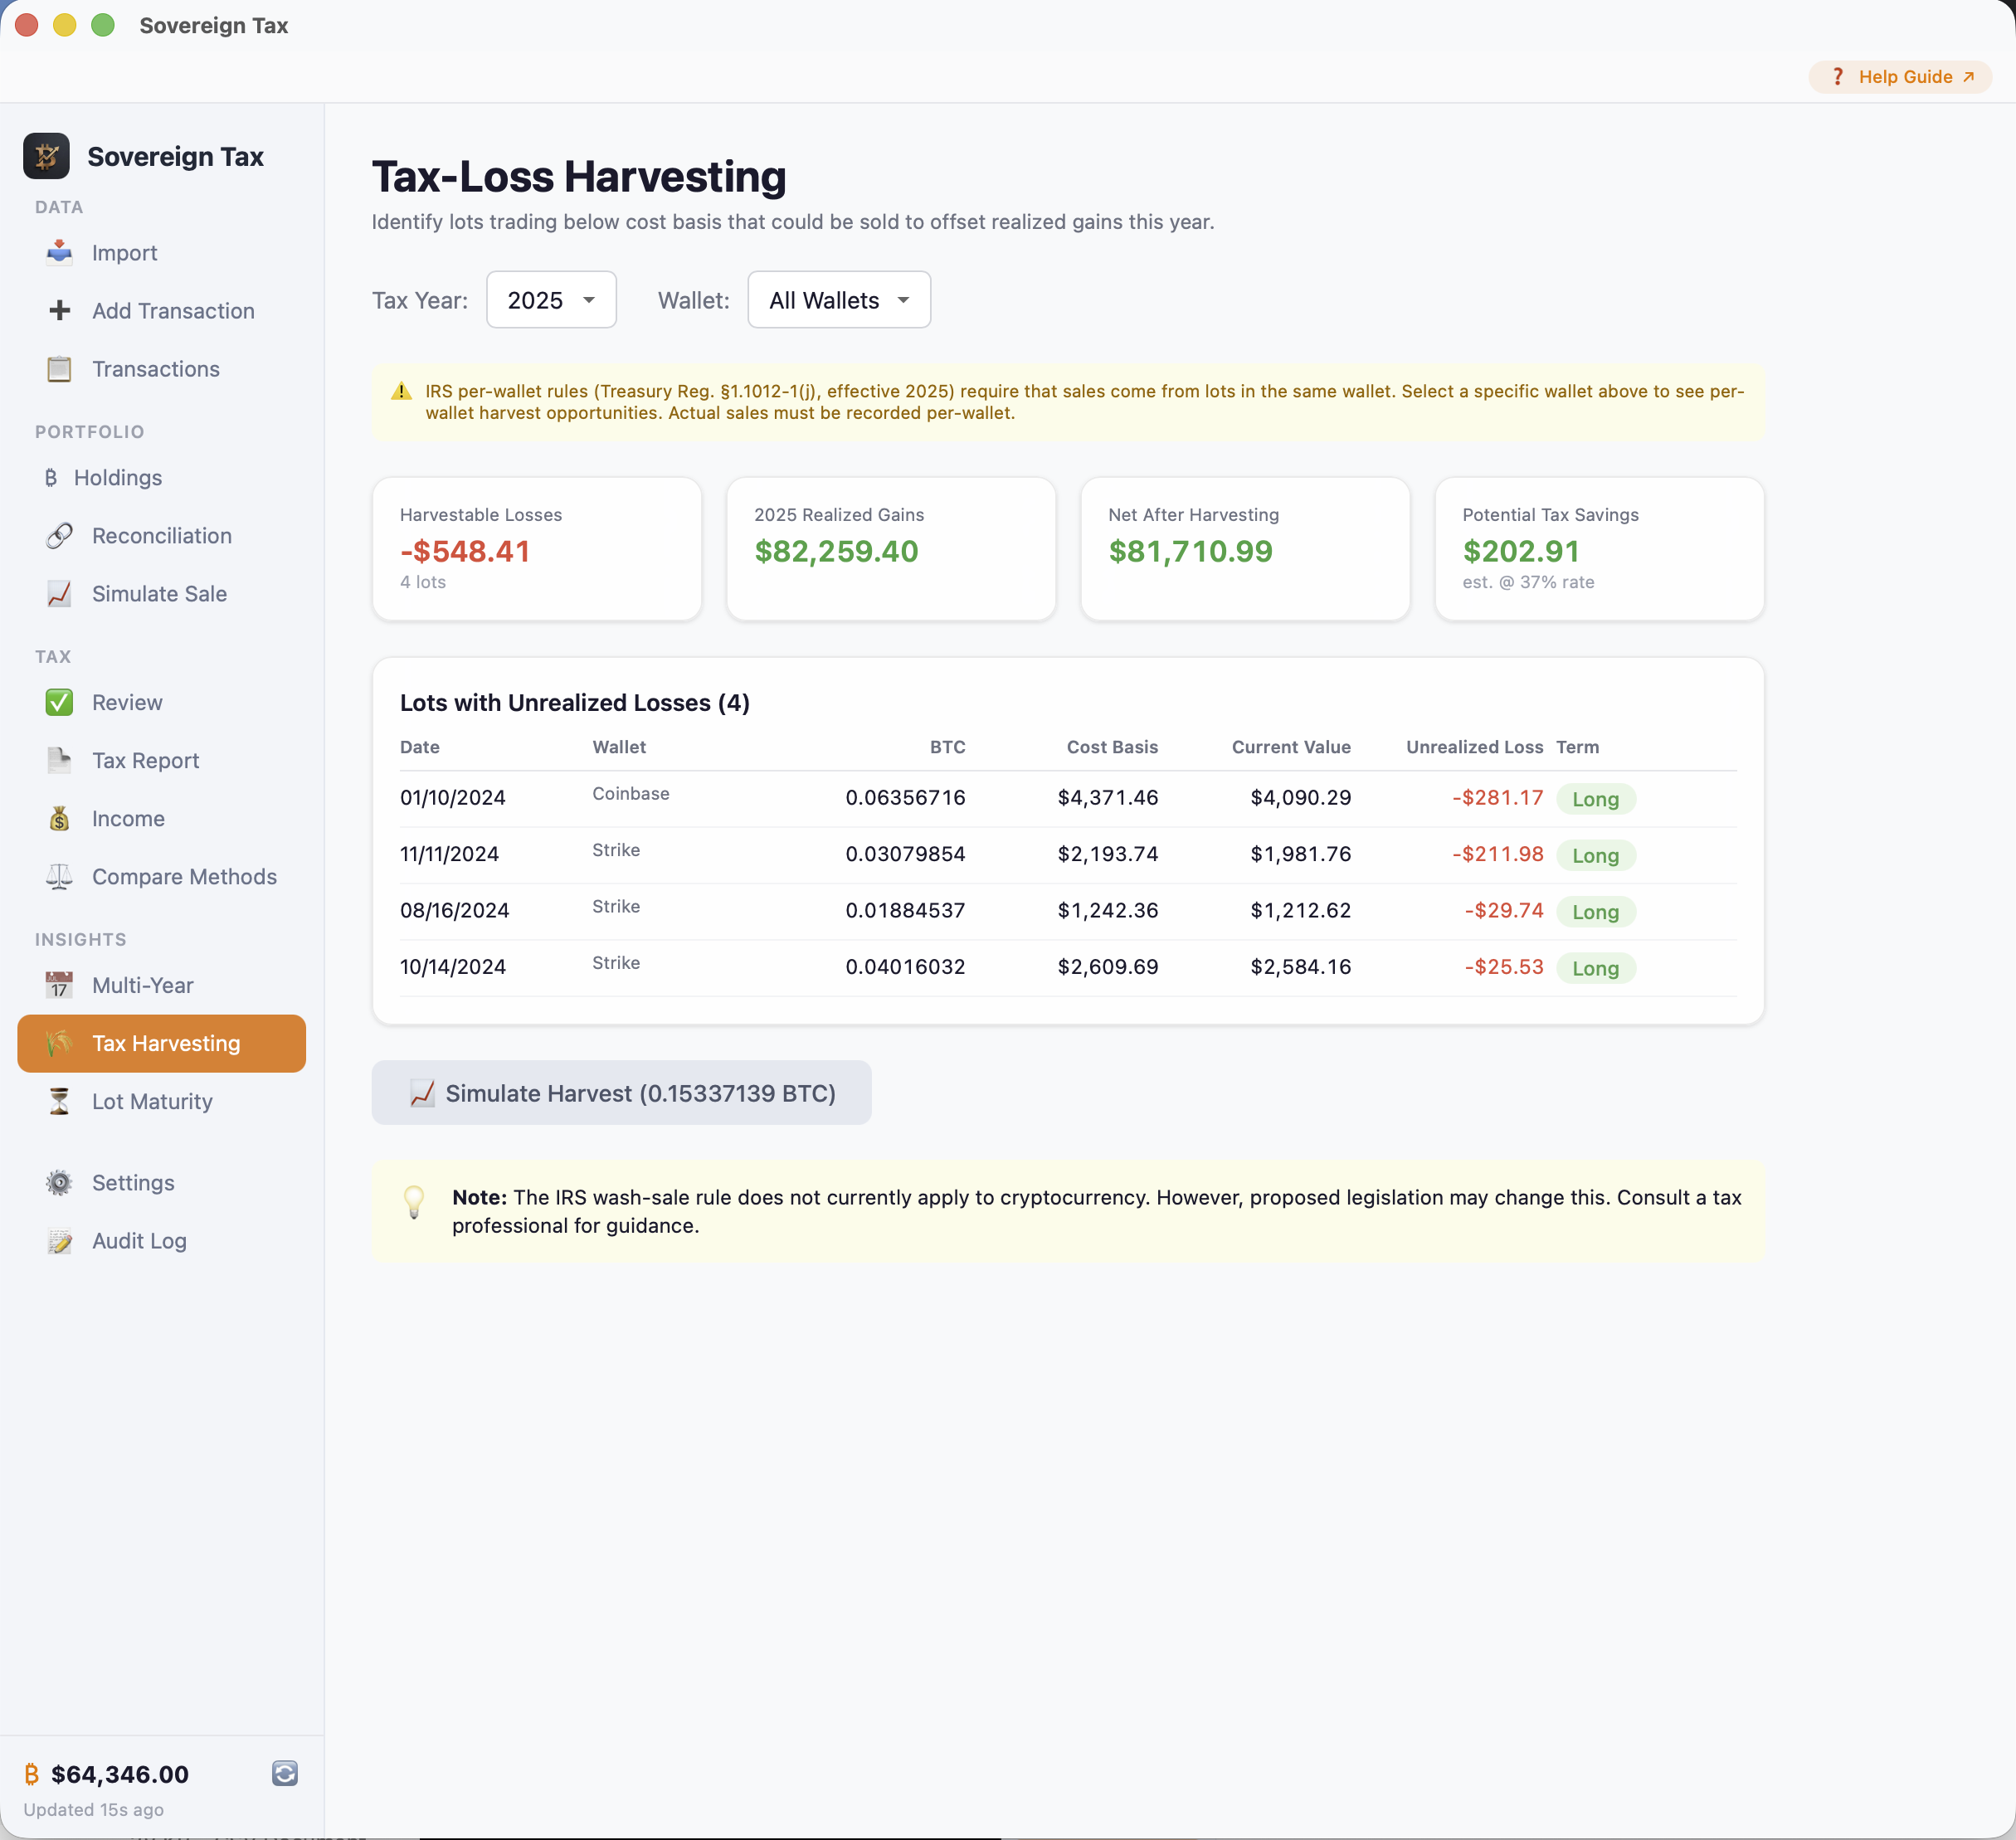The width and height of the screenshot is (2016, 1840).
Task: Select Compare Methods scales icon
Action: [59, 877]
